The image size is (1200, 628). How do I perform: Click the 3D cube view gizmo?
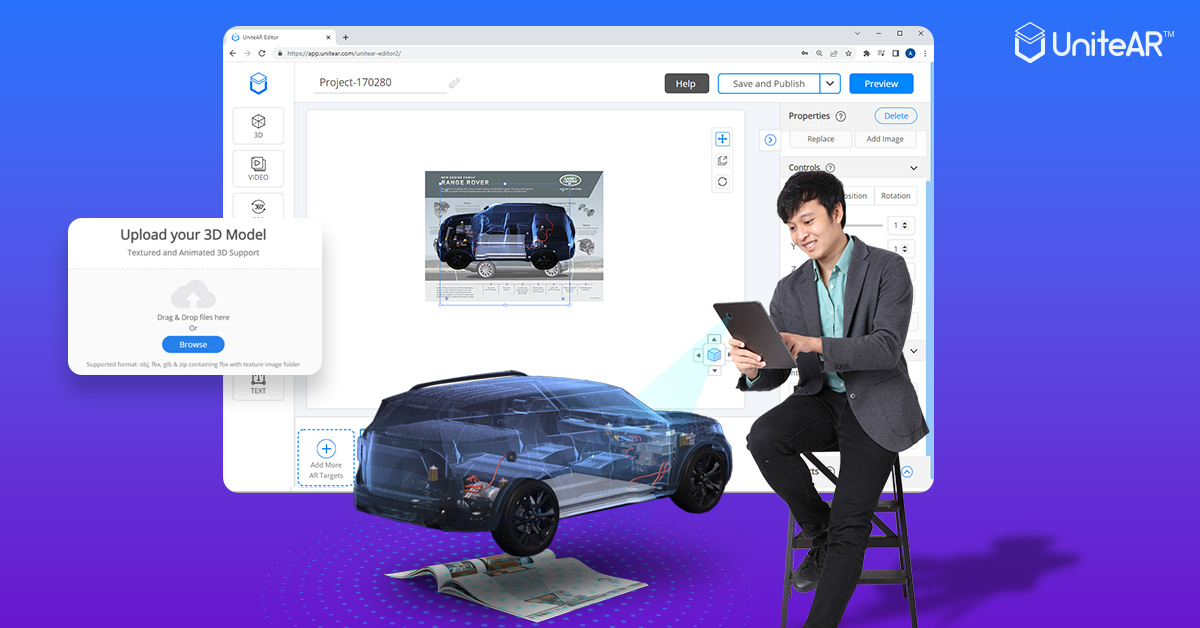pyautogui.click(x=714, y=355)
